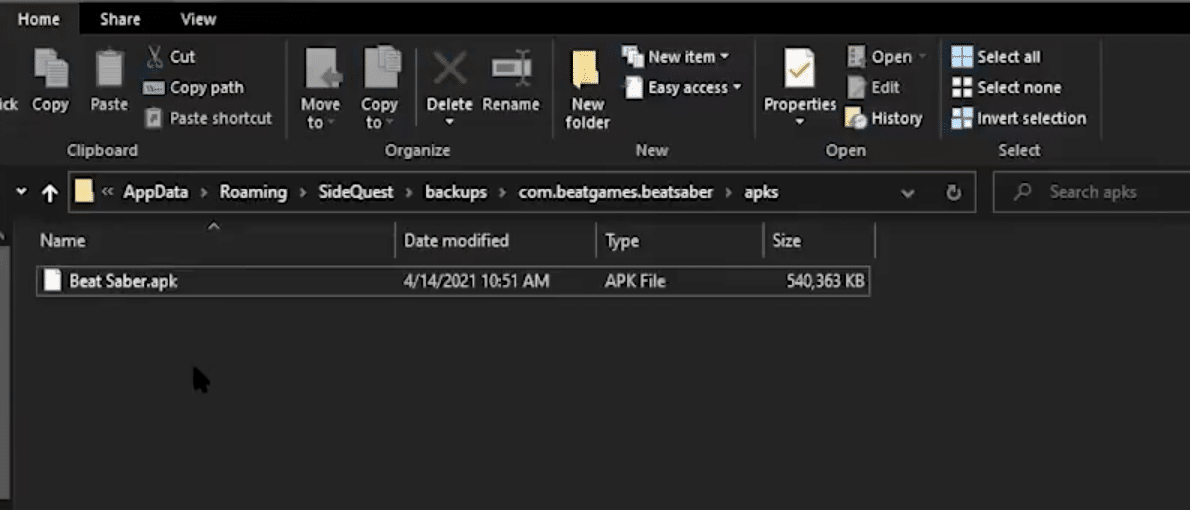Go up one folder level
The image size is (1190, 510).
[50, 193]
